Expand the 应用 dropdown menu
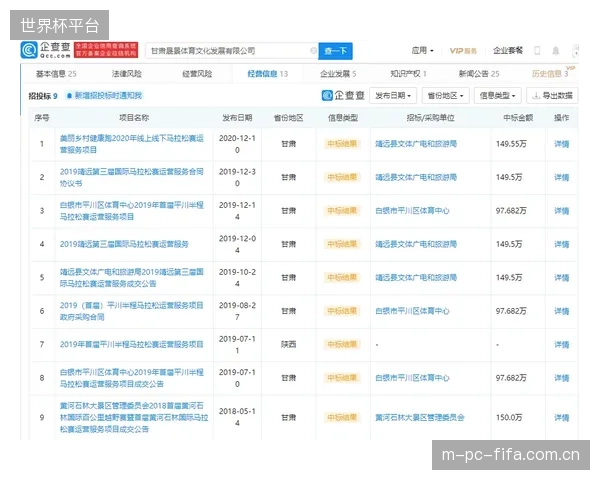The width and height of the screenshot is (600, 480). 423,51
